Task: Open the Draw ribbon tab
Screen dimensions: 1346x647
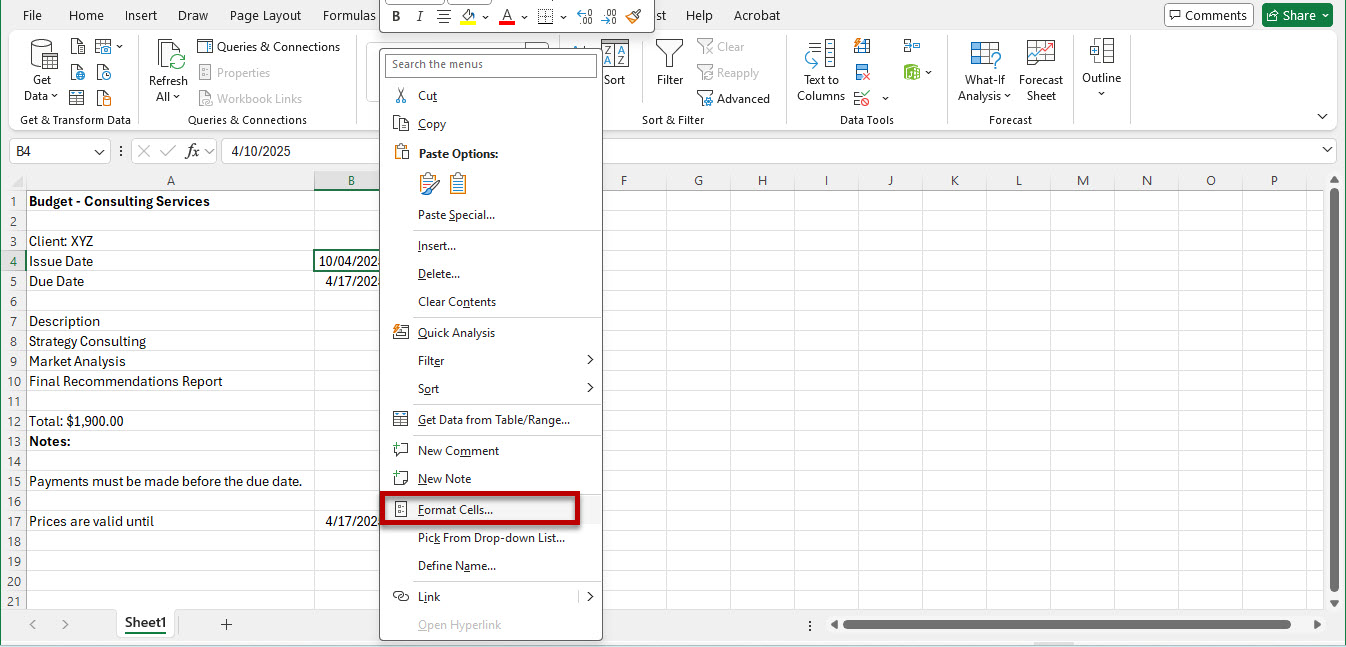Action: point(193,15)
